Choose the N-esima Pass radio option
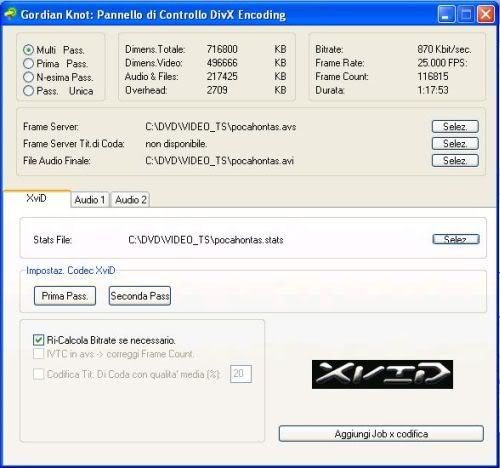 (29, 77)
